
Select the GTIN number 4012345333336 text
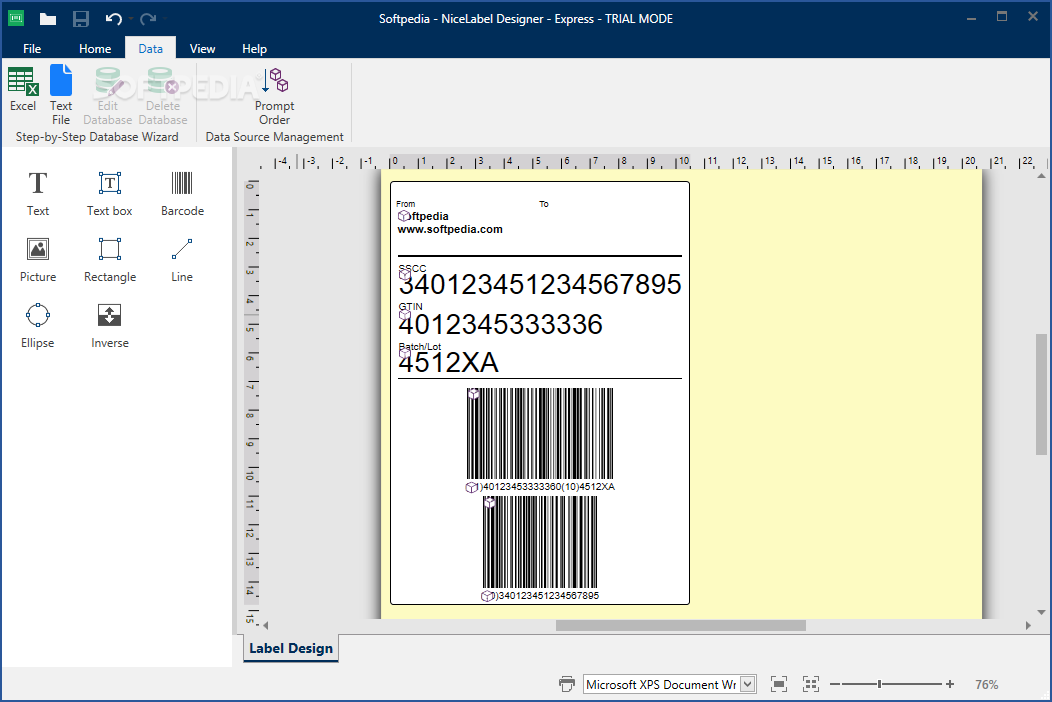(501, 325)
